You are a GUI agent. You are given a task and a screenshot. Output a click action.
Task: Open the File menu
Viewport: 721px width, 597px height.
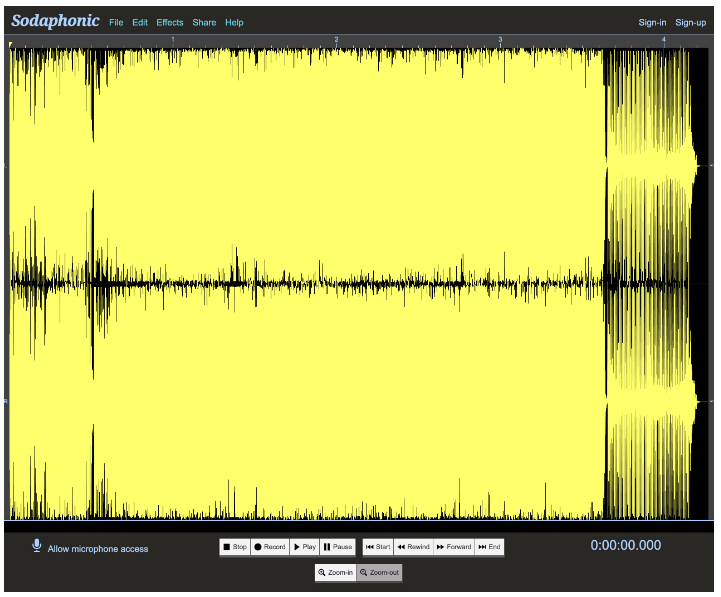pos(116,22)
